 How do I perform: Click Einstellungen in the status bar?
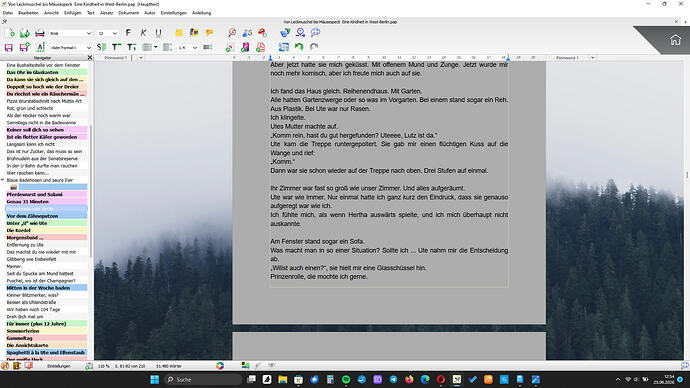tap(59, 366)
